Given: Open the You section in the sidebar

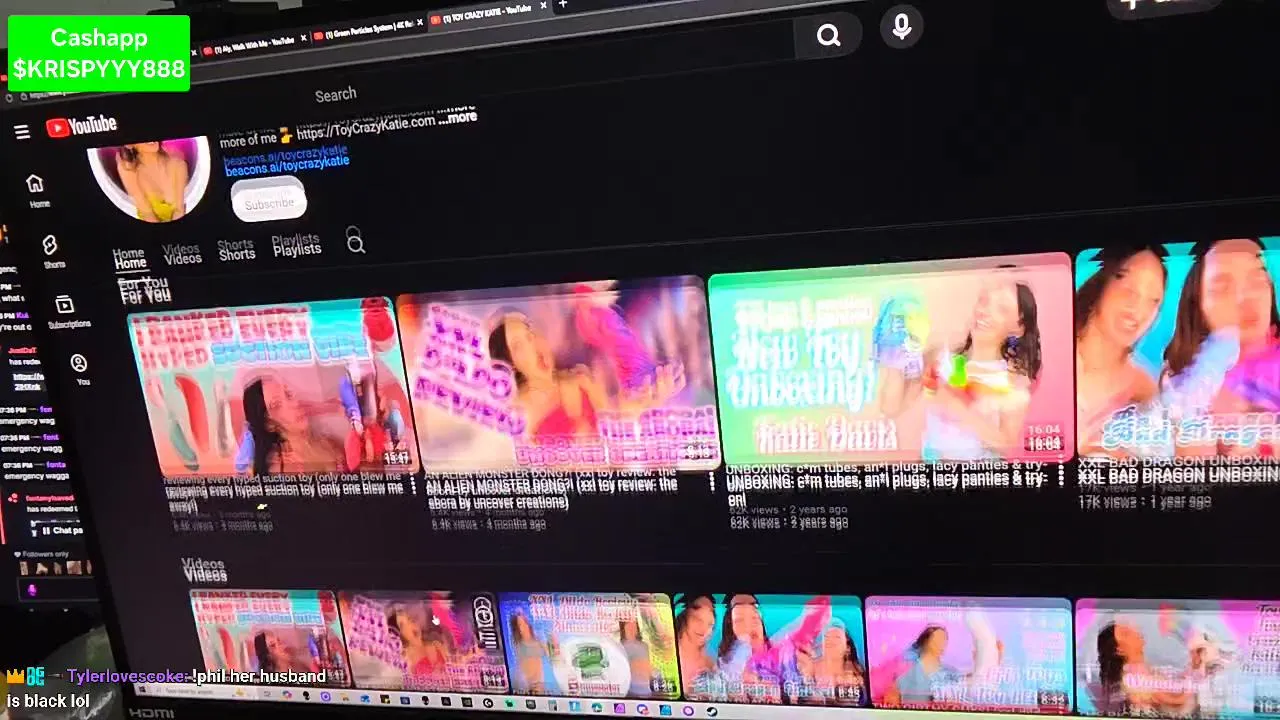Looking at the screenshot, I should pos(80,369).
